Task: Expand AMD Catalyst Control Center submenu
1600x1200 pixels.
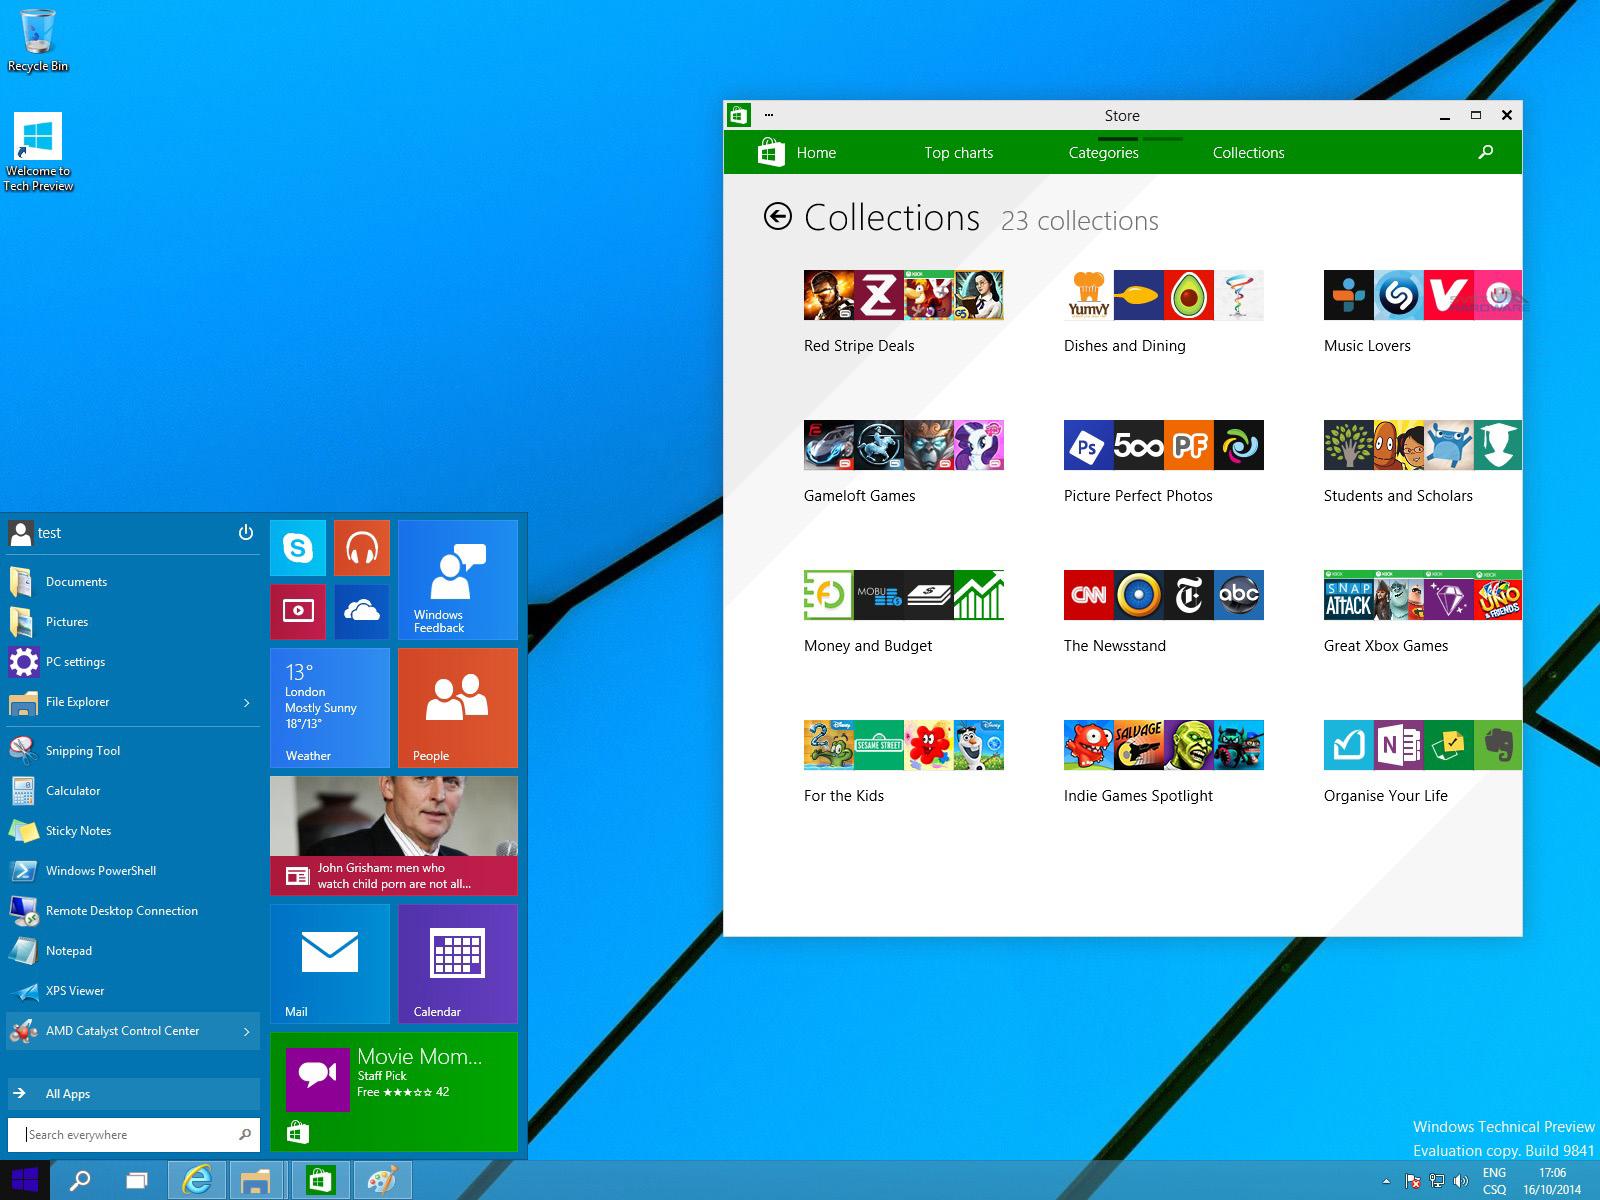Action: [x=246, y=1031]
